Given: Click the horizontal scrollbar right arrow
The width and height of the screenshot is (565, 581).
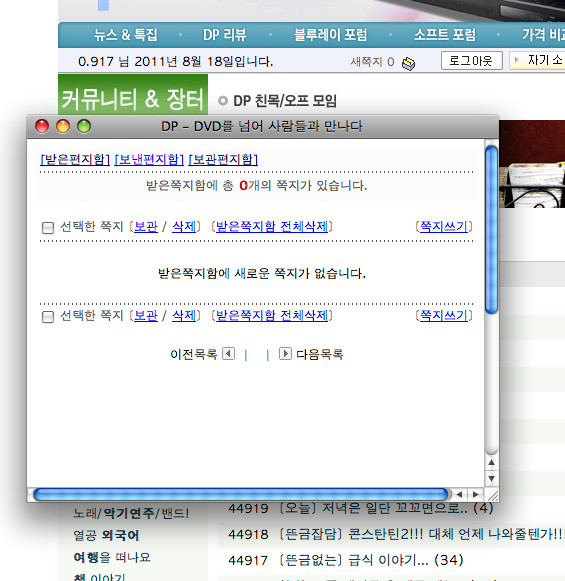Looking at the screenshot, I should tap(476, 494).
